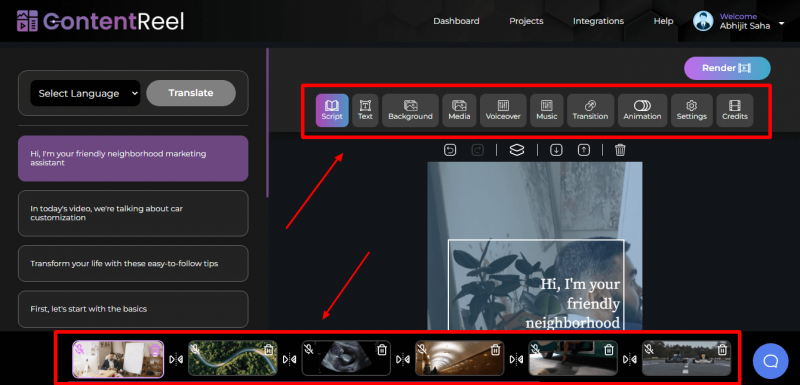Viewport: 800px width, 385px height.
Task: Select the winding road timeline thumbnail
Action: [233, 358]
